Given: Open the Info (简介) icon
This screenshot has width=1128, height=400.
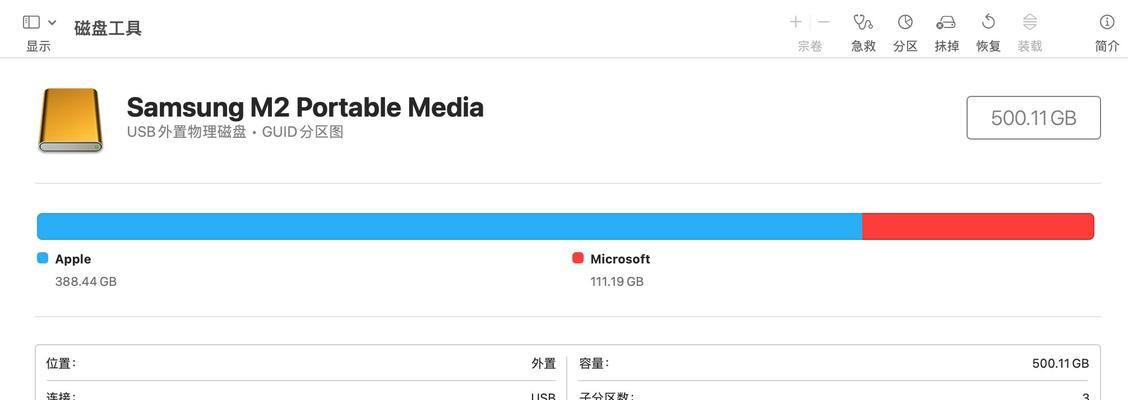Looking at the screenshot, I should 1107,22.
